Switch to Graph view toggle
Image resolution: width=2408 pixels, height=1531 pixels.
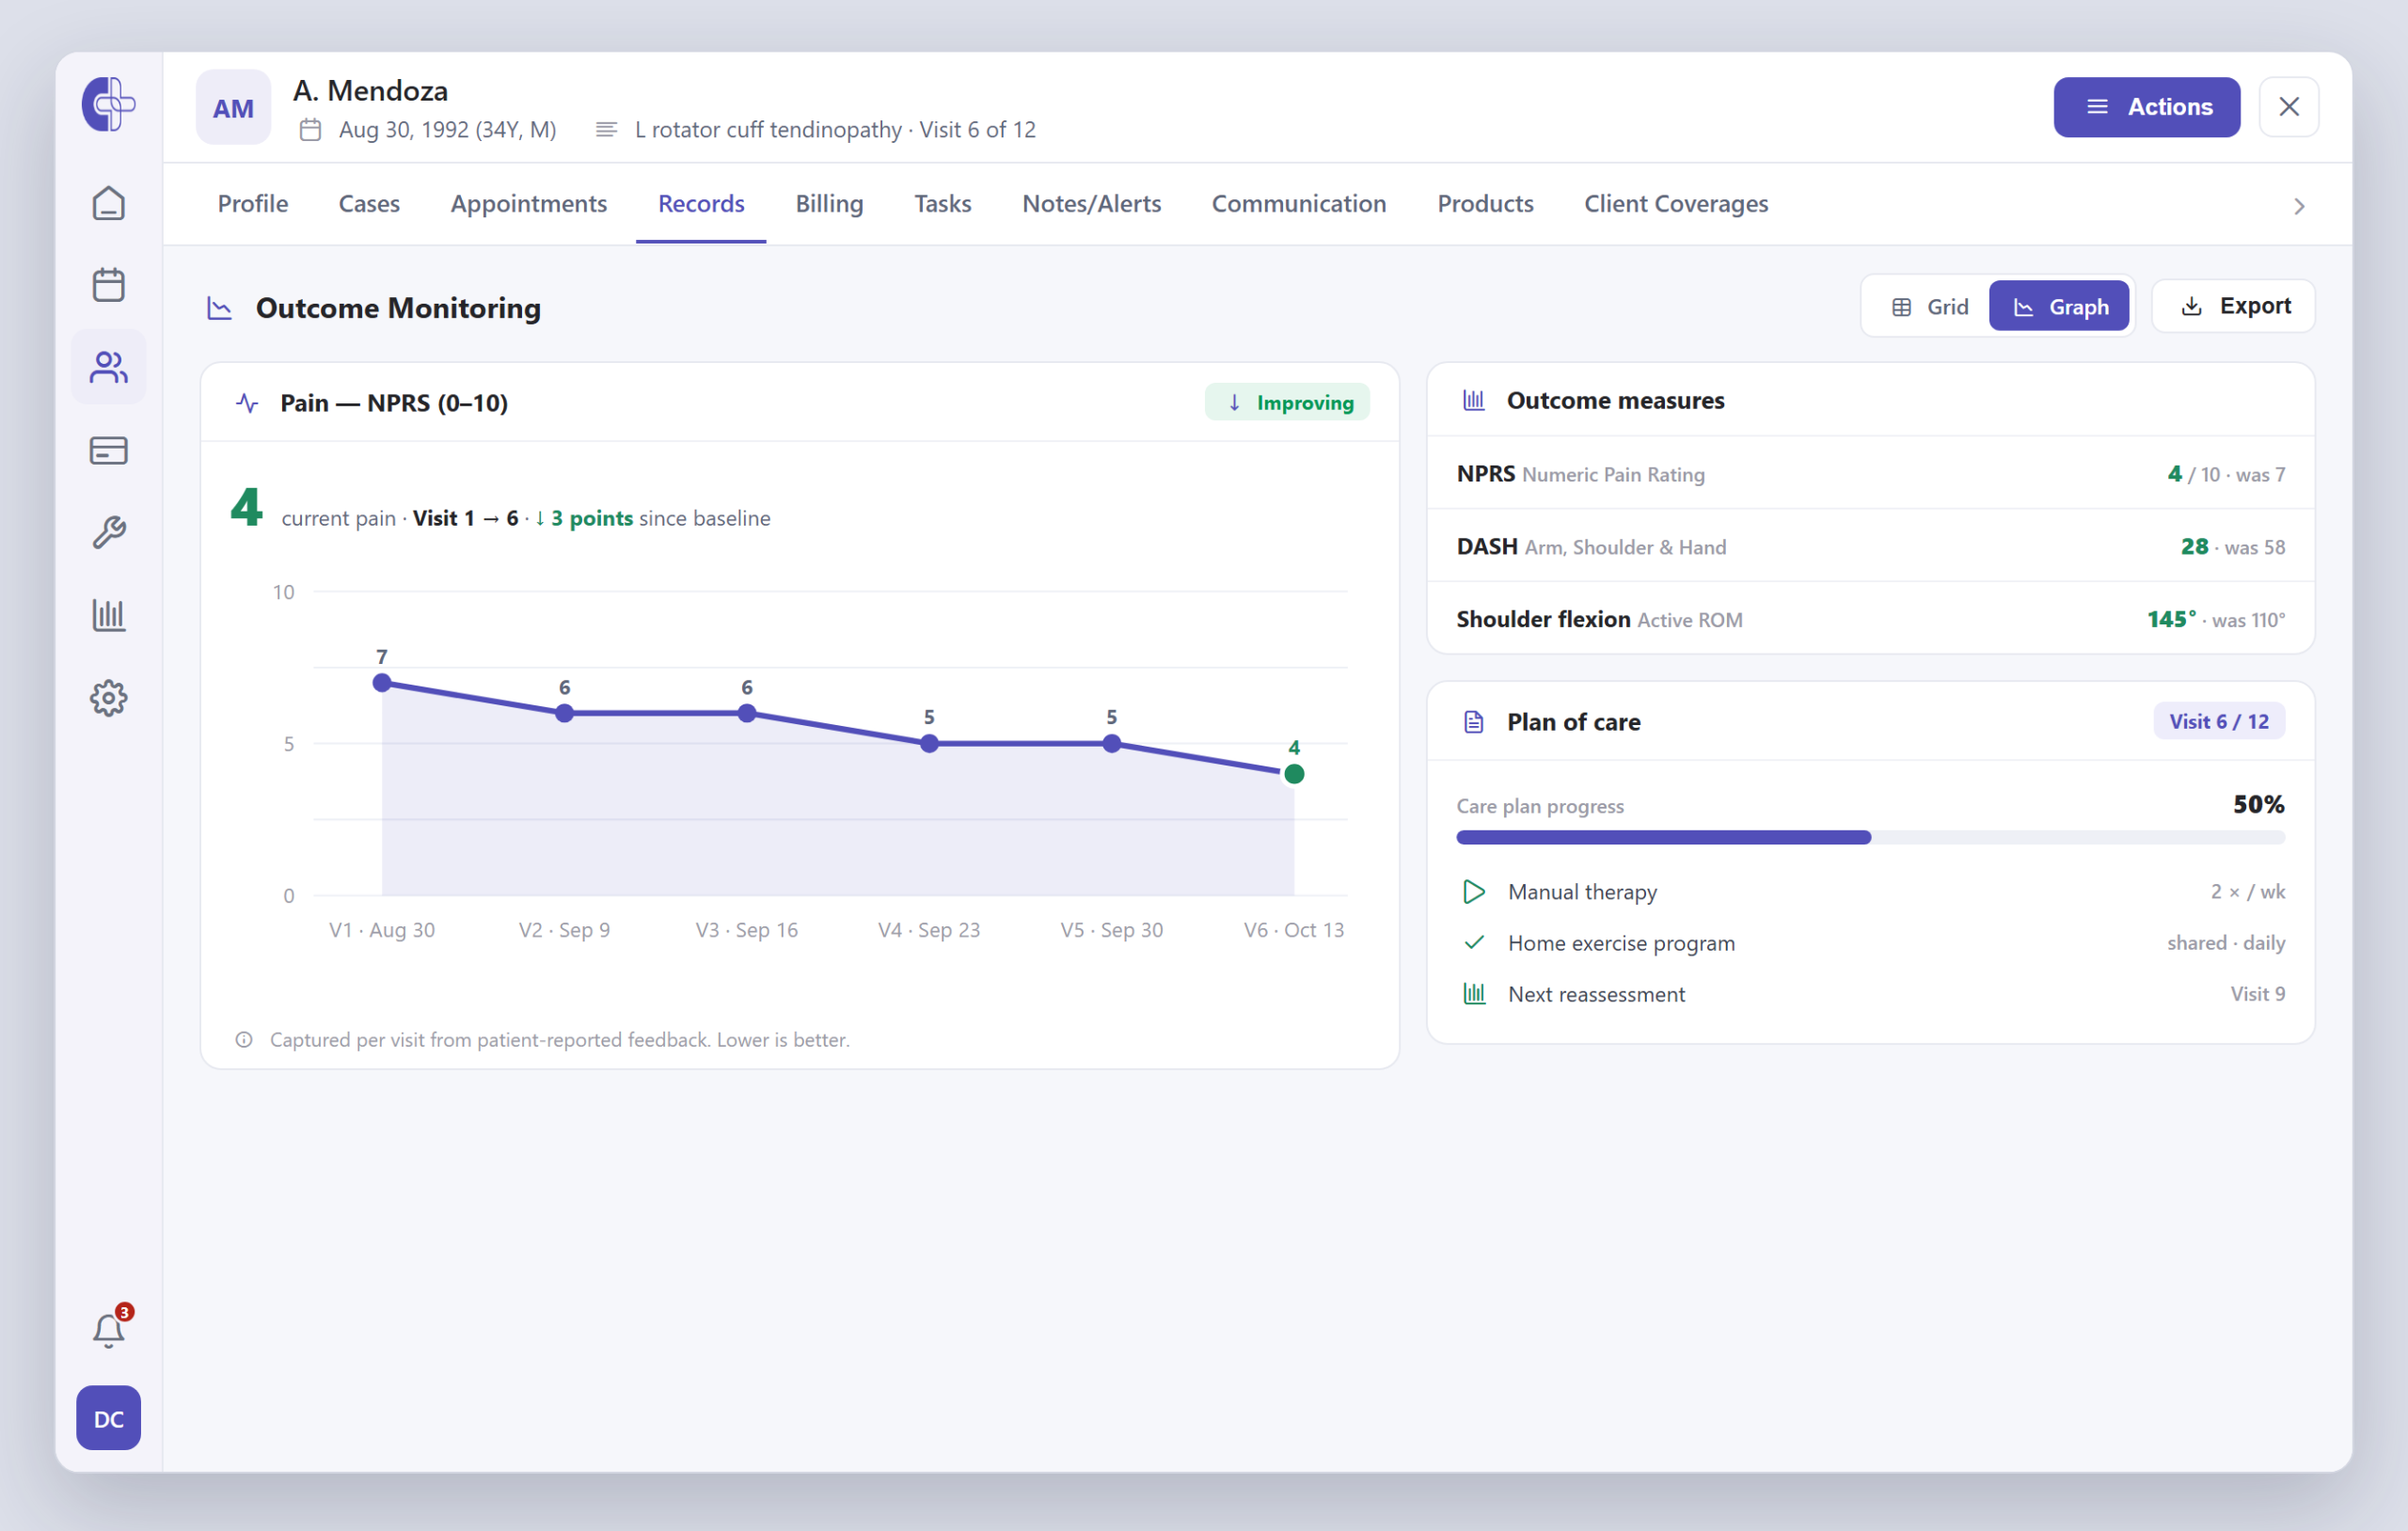tap(2060, 307)
